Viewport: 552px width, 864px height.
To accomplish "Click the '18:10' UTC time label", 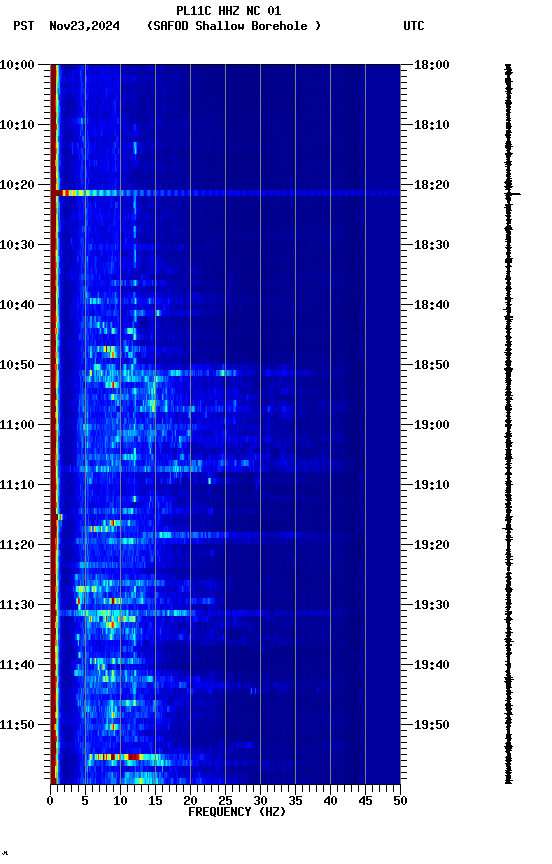I will coord(432,125).
